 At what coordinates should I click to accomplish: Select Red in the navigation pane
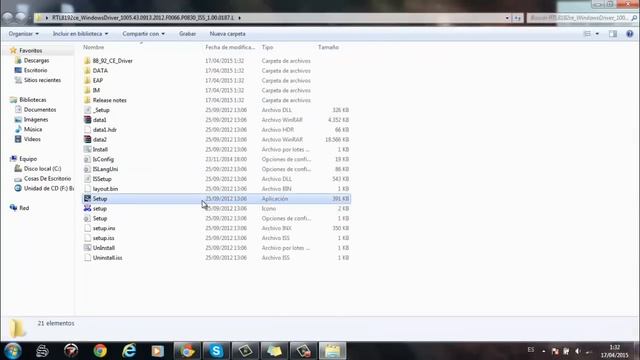pos(24,208)
